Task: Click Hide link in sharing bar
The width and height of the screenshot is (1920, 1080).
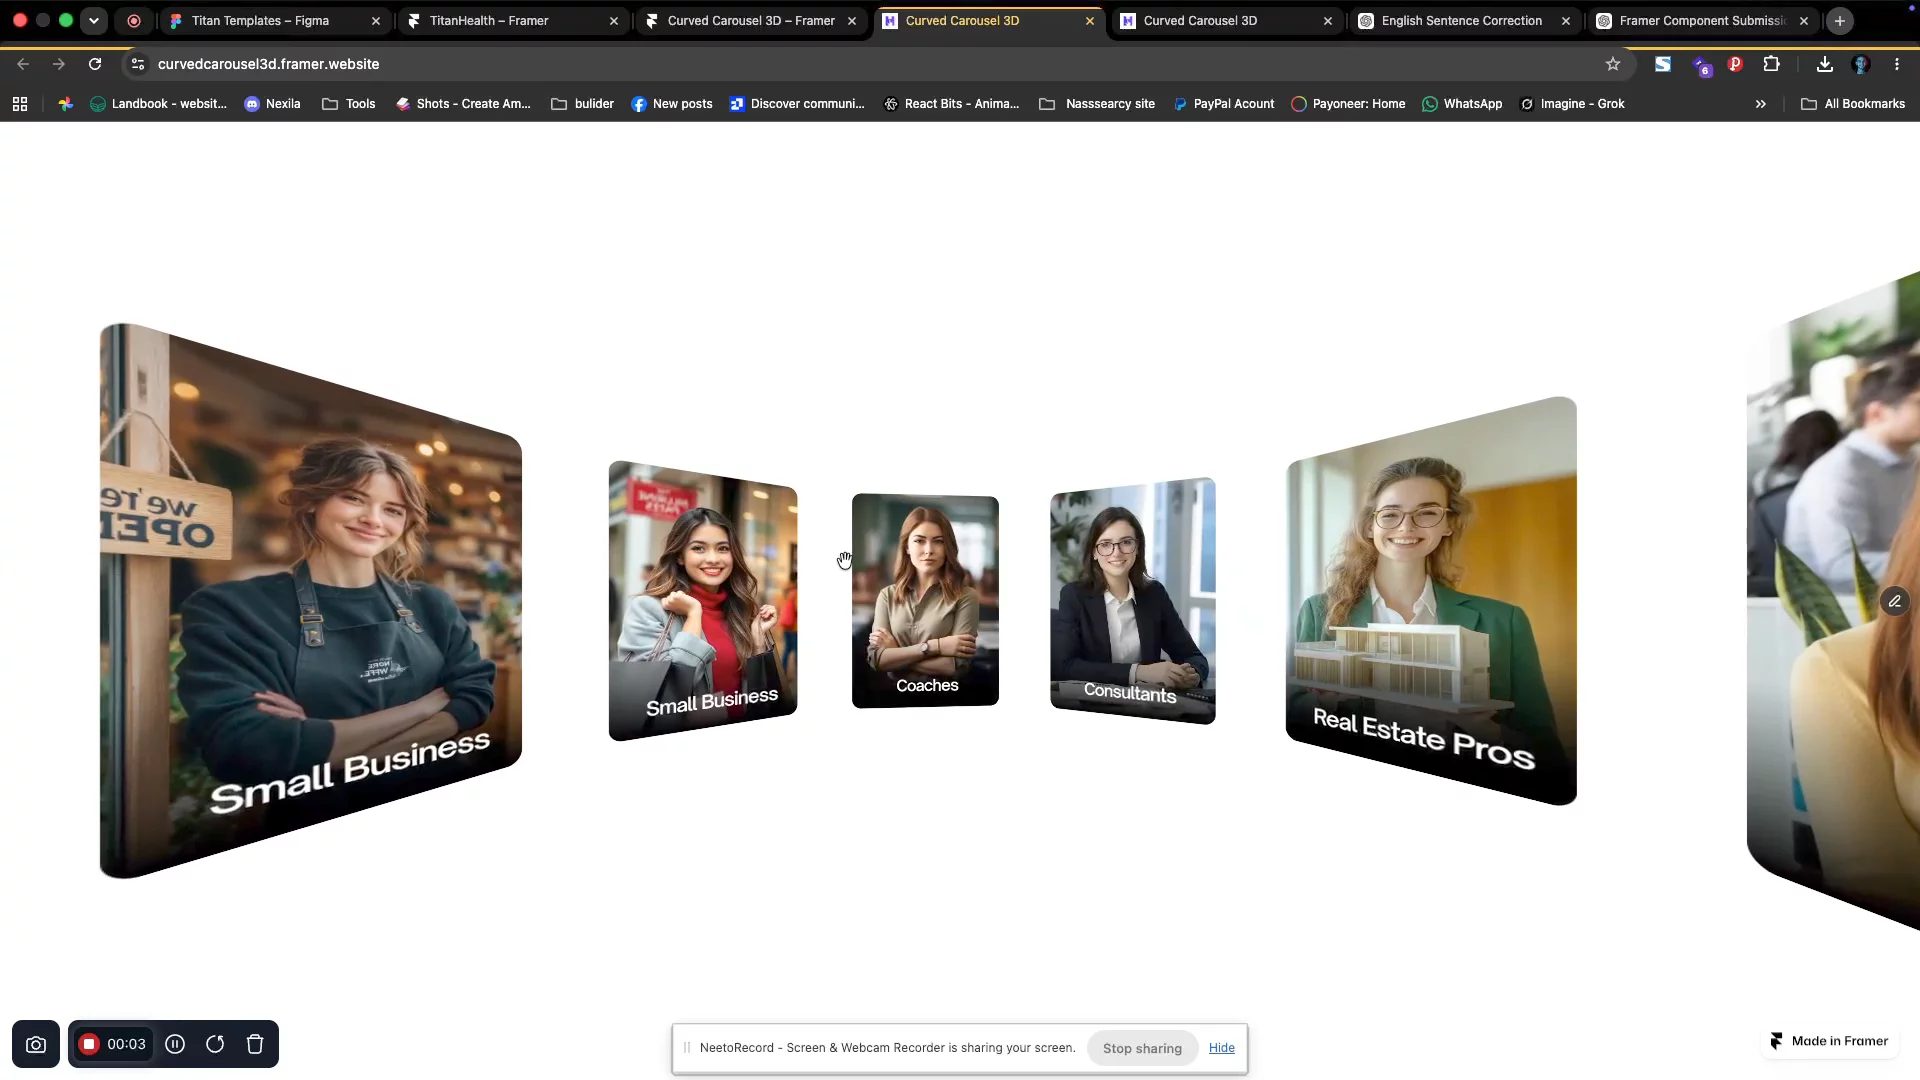Action: pyautogui.click(x=1221, y=1048)
